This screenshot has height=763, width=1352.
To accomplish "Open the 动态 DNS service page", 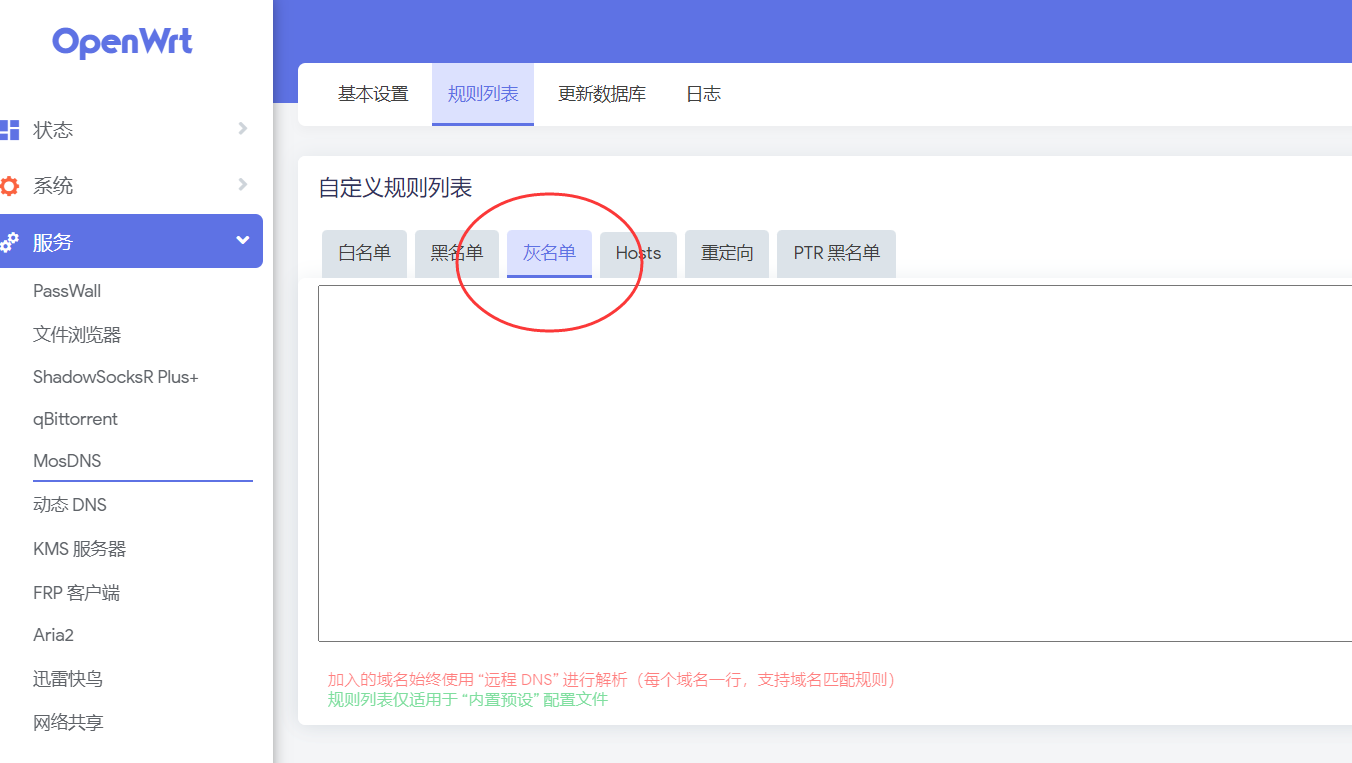I will (70, 504).
